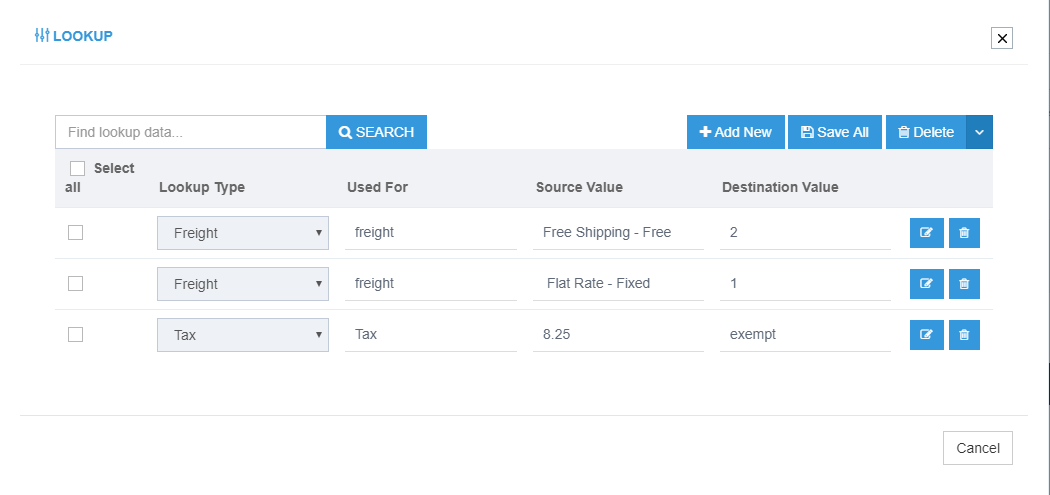Click the Search button
This screenshot has height=495, width=1050.
click(x=376, y=132)
